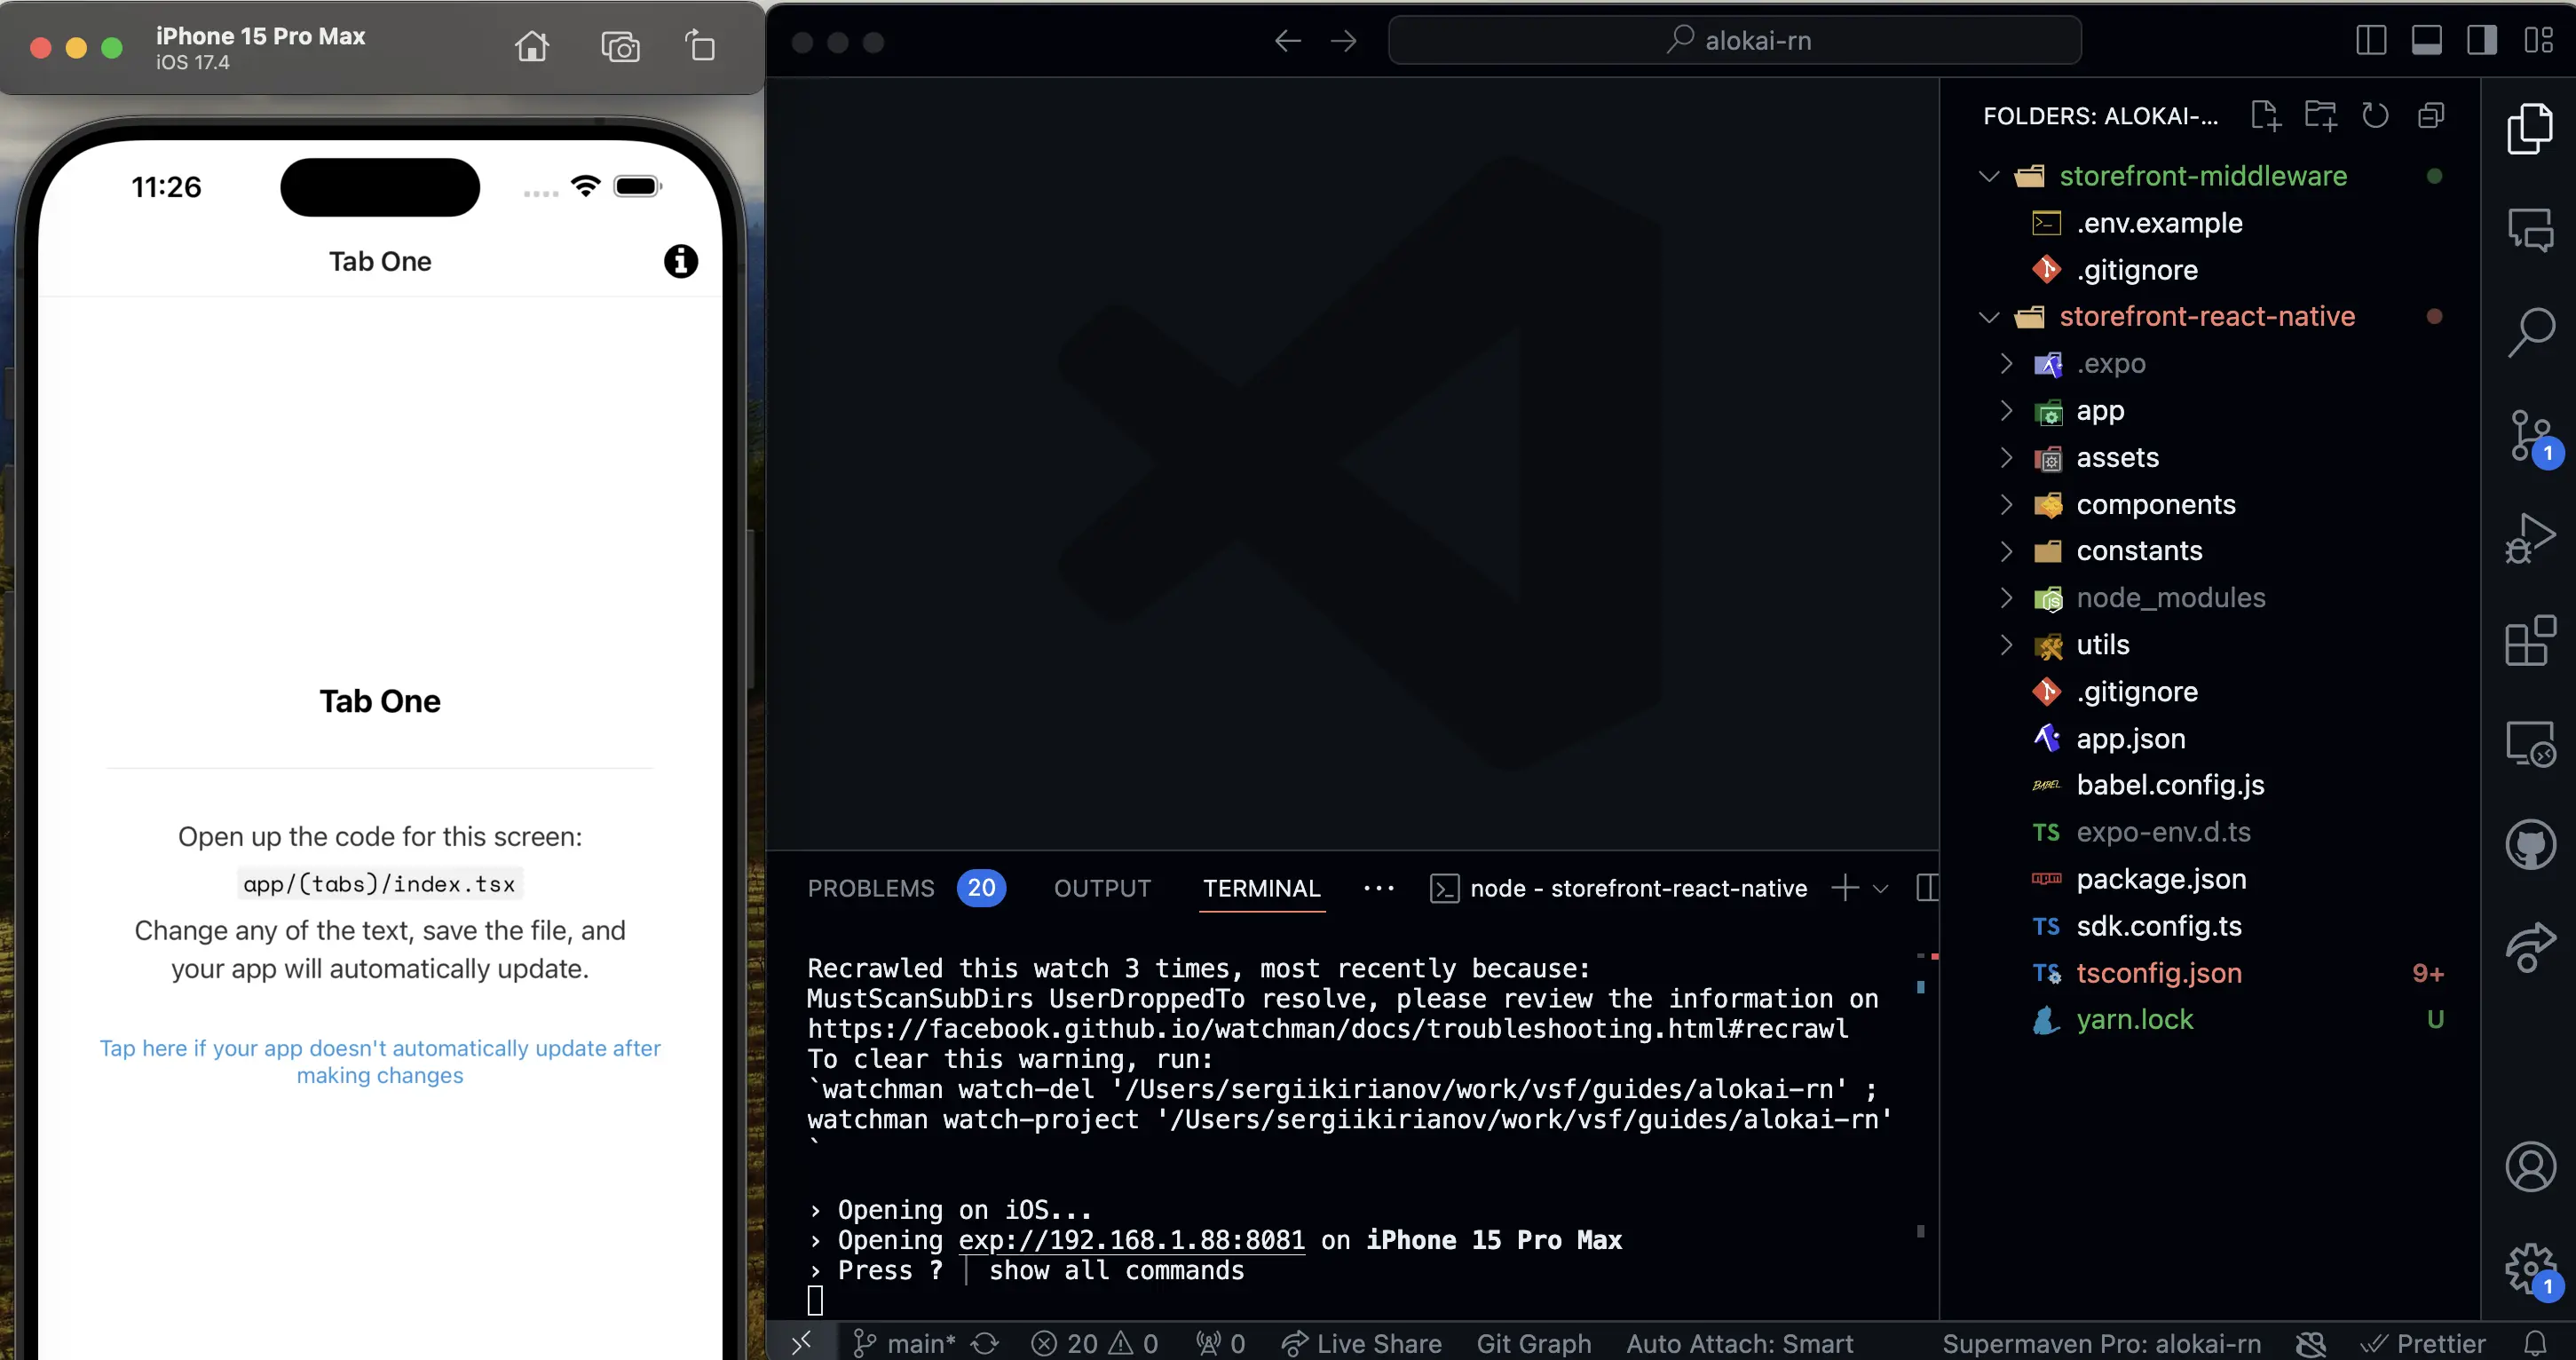2576x1360 pixels.
Task: Open the Search view in the activity bar
Action: [2531, 334]
